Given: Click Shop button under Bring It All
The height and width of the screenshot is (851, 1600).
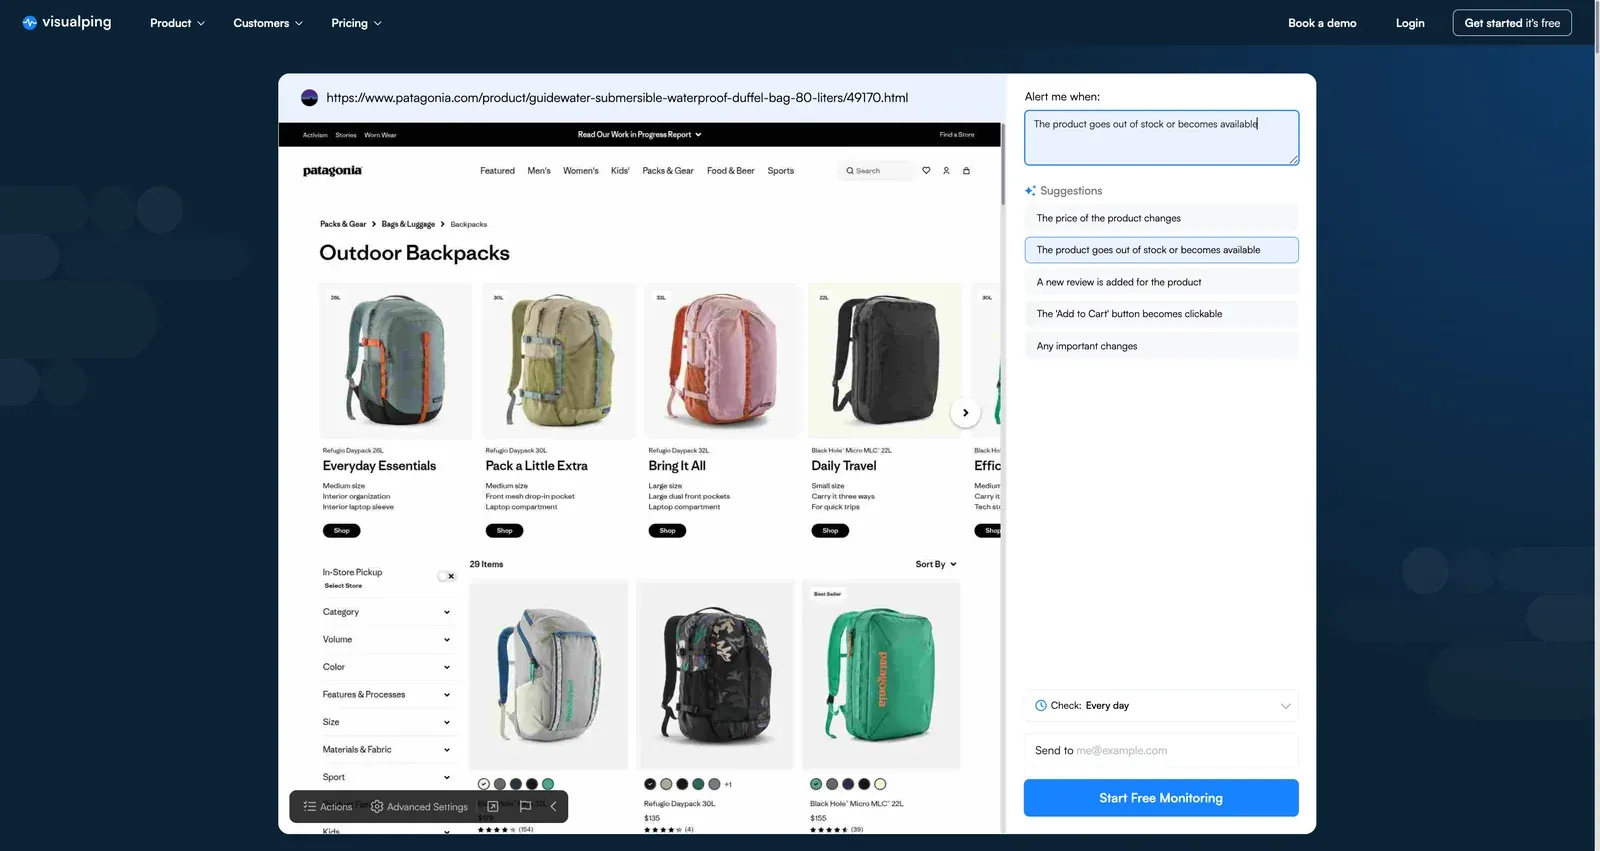Looking at the screenshot, I should coord(667,531).
